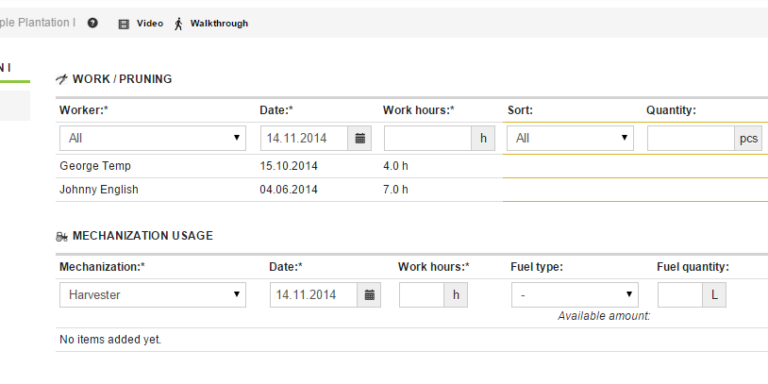Click the pruning shears icon by Work / Pruning
The height and width of the screenshot is (384, 768).
pos(62,79)
